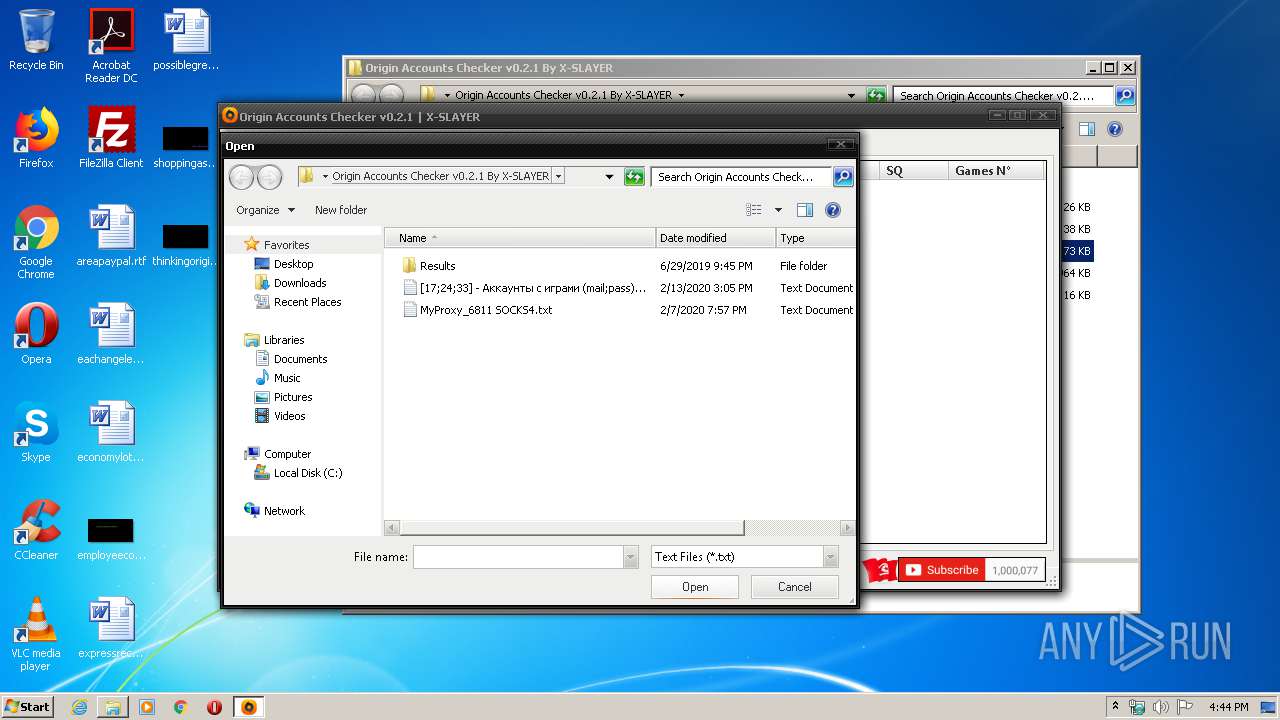Sort by the Name column header
1280x720 pixels.
click(521, 238)
